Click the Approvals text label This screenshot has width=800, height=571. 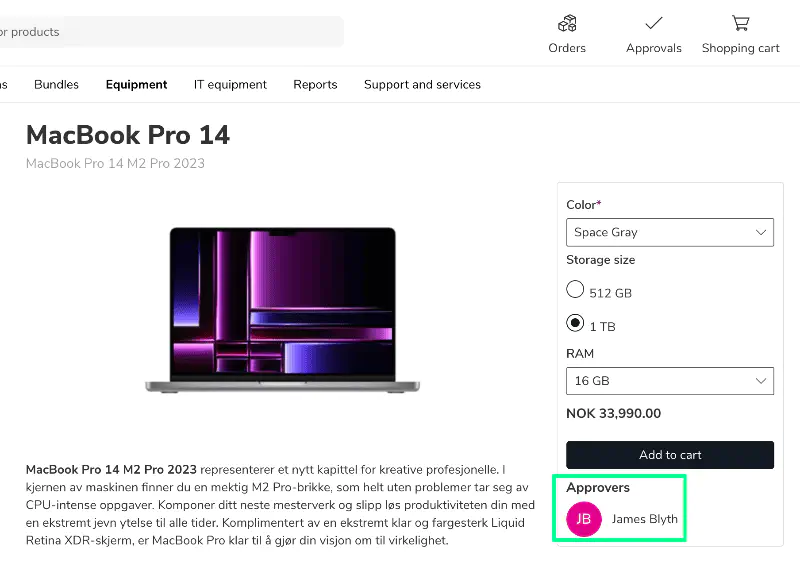[x=654, y=48]
